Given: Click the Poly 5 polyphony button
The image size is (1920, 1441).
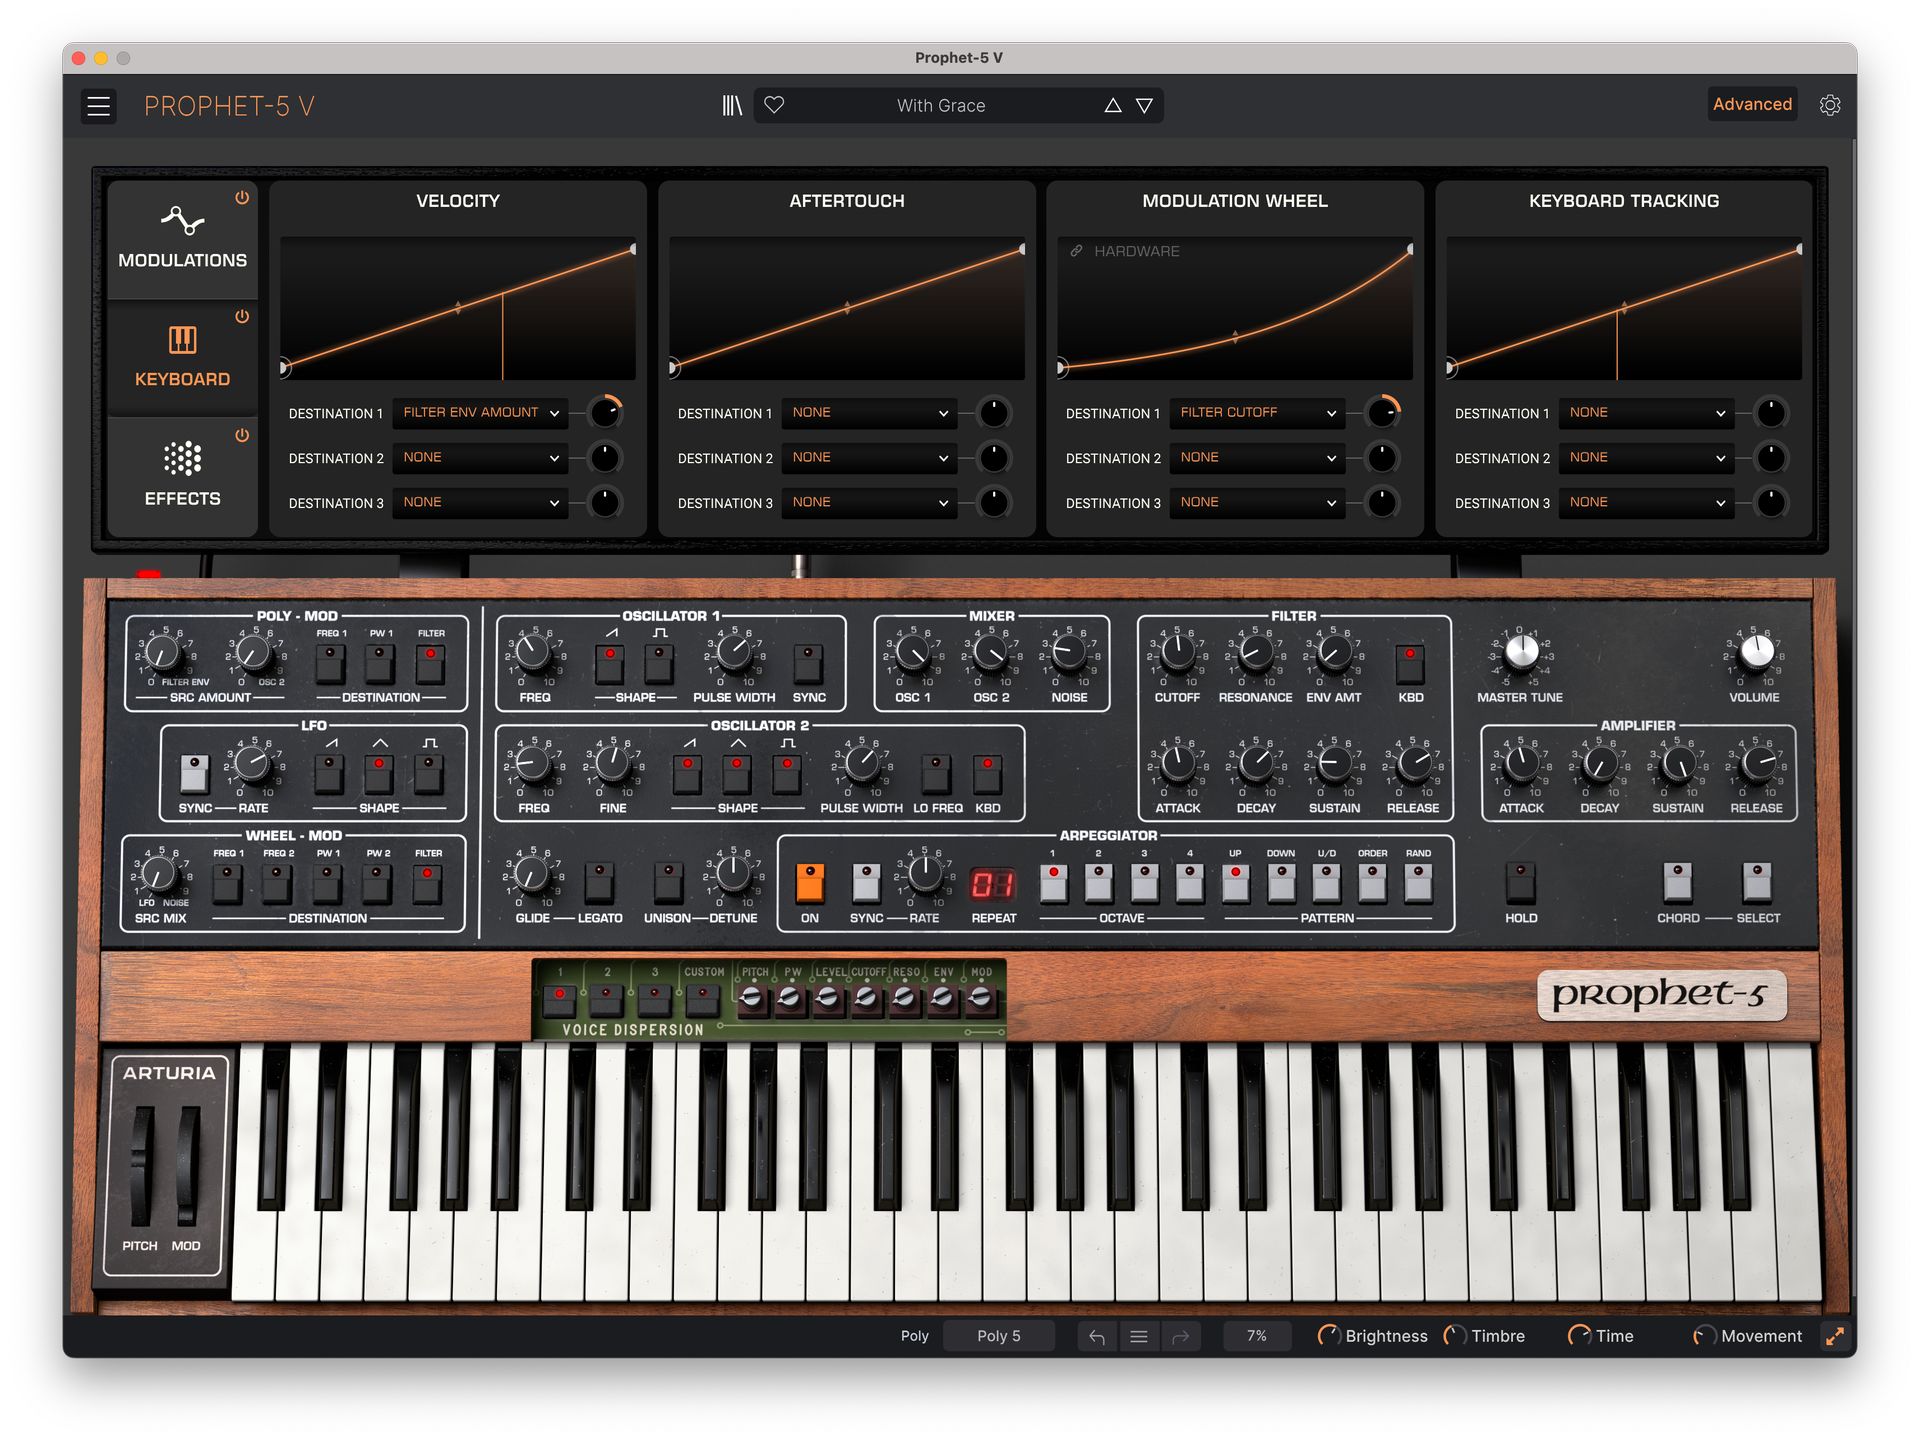Looking at the screenshot, I should pos(998,1336).
